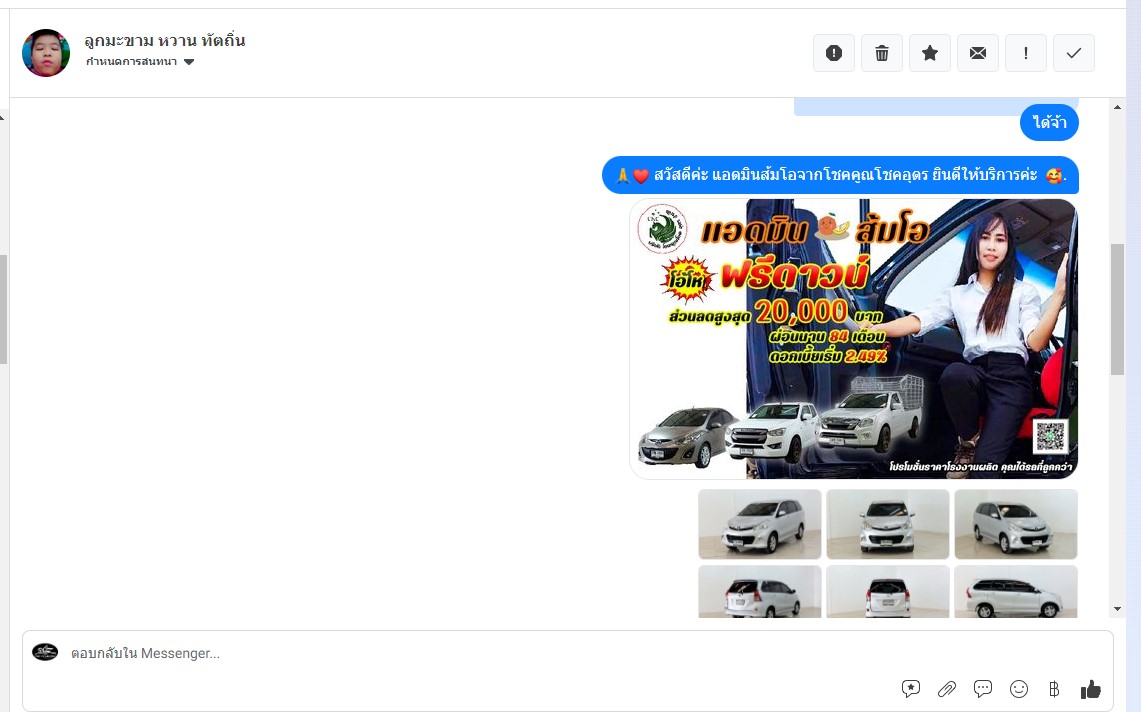Click the ได้จ้า message bubble
Screen dimensions: 1141x712
pyautogui.click(x=1049, y=122)
